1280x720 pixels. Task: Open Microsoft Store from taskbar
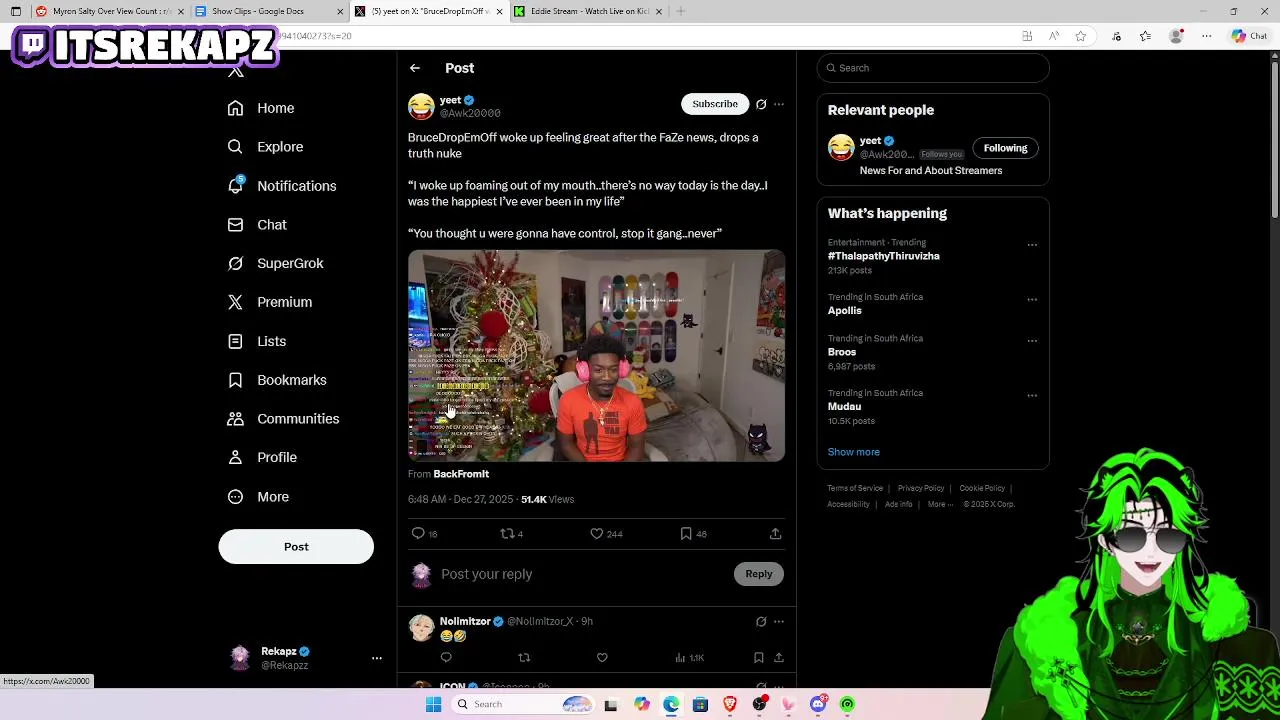click(x=700, y=704)
